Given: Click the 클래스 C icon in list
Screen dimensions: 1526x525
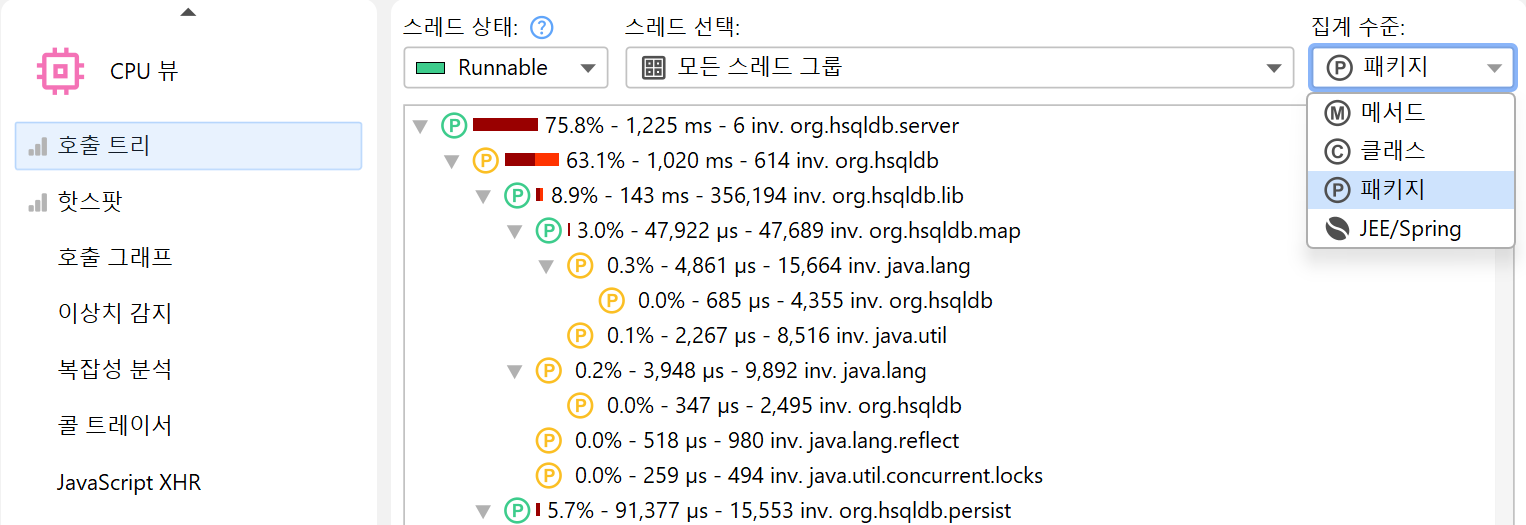Looking at the screenshot, I should pos(1337,152).
